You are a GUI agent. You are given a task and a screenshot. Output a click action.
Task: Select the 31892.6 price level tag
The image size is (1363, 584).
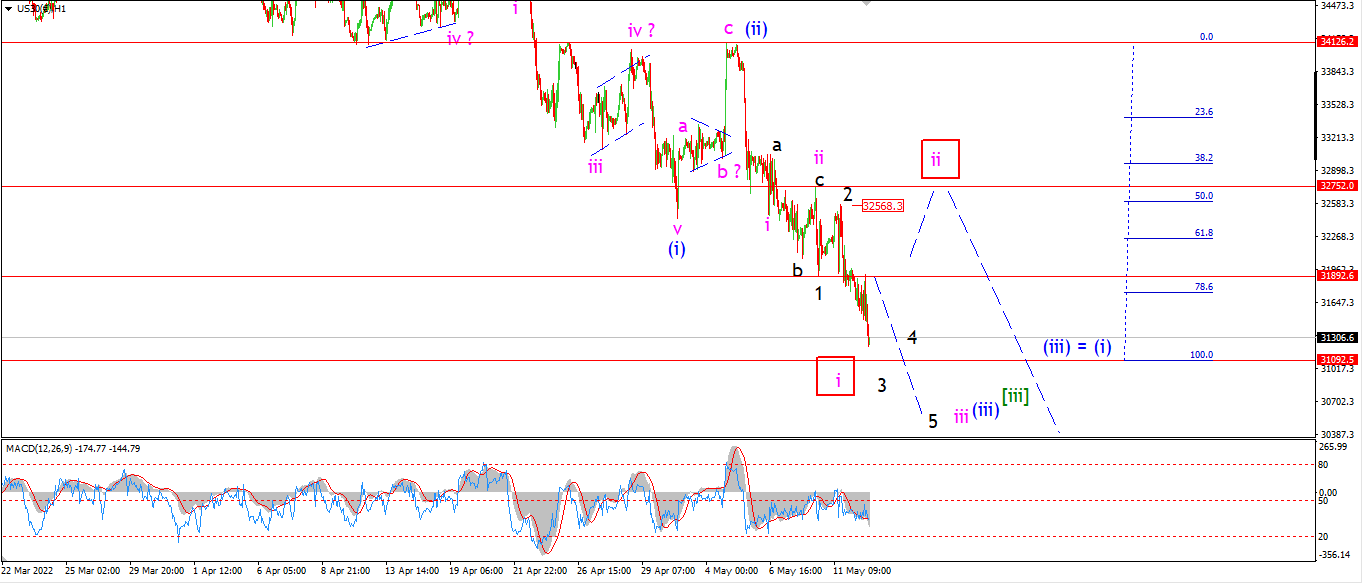[1337, 275]
